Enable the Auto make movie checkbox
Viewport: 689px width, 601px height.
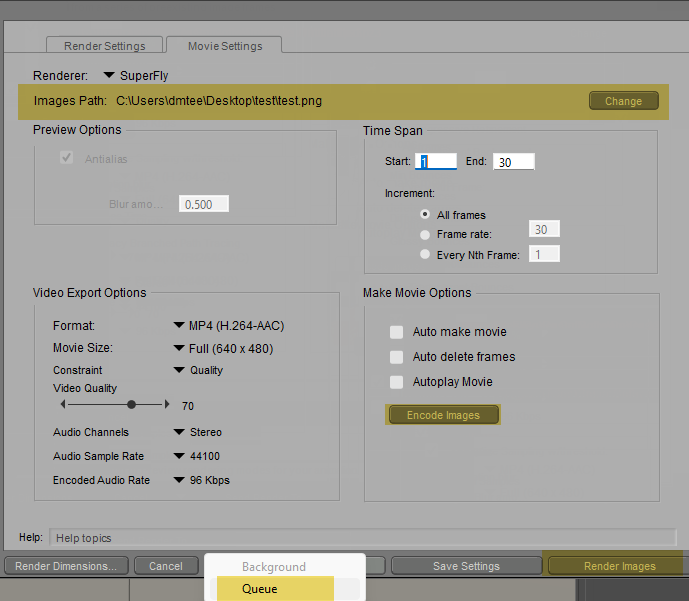pos(397,332)
